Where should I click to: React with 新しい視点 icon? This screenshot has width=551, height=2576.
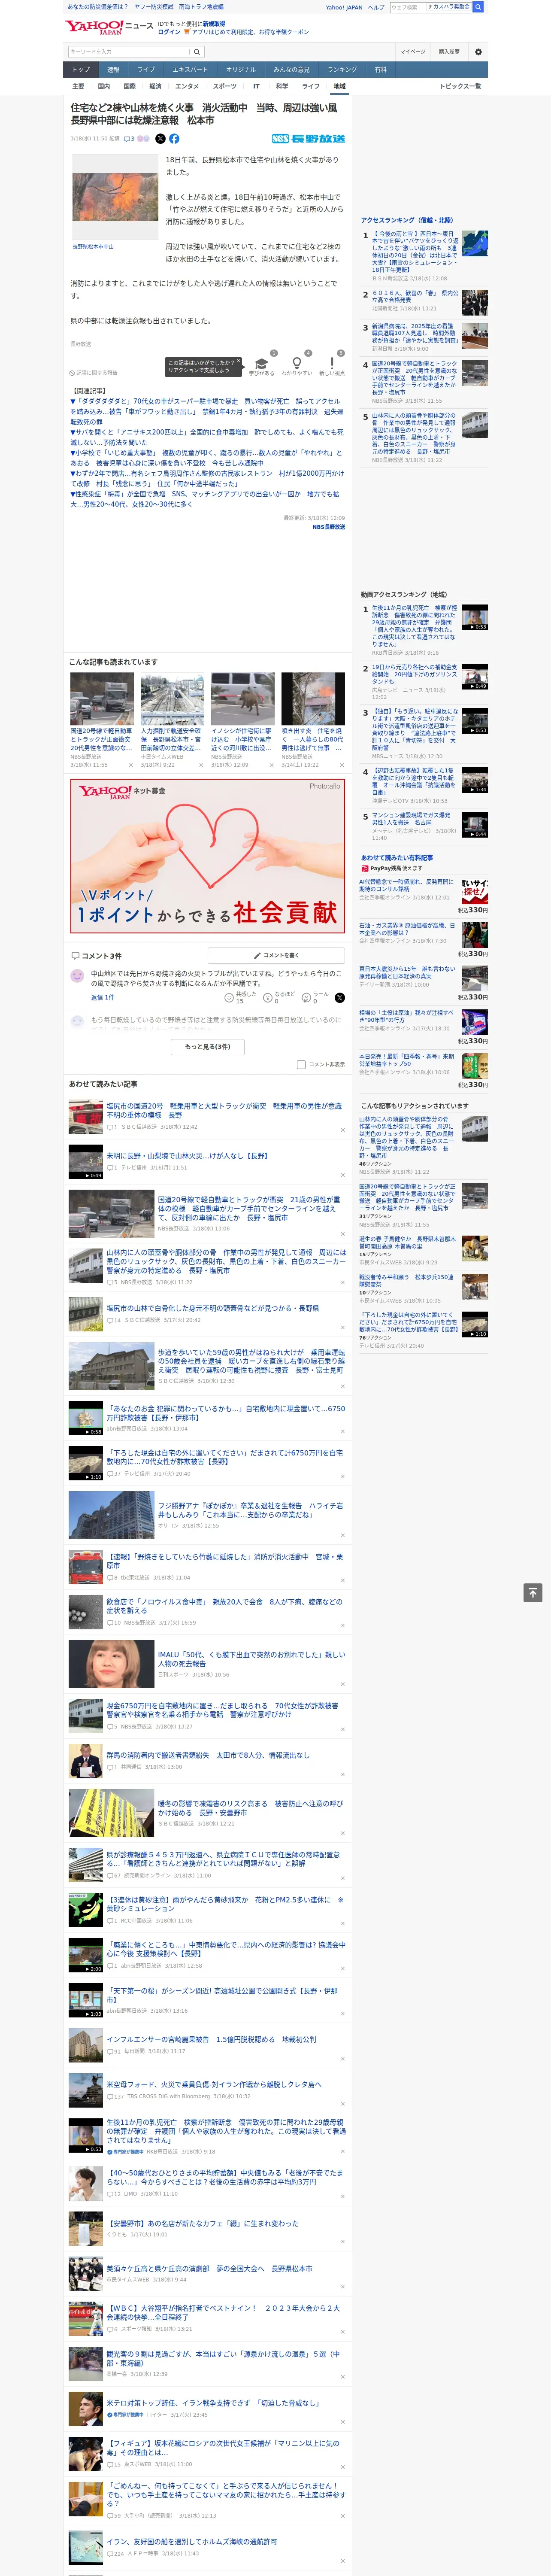332,362
